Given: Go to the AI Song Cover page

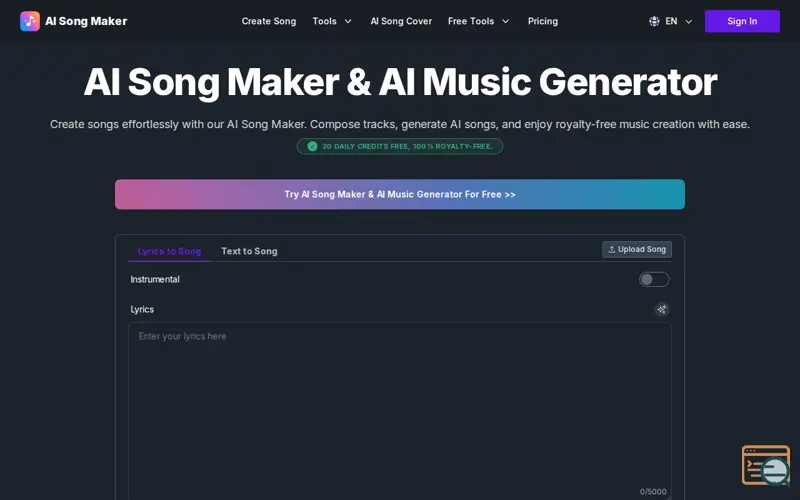Looking at the screenshot, I should pos(401,21).
